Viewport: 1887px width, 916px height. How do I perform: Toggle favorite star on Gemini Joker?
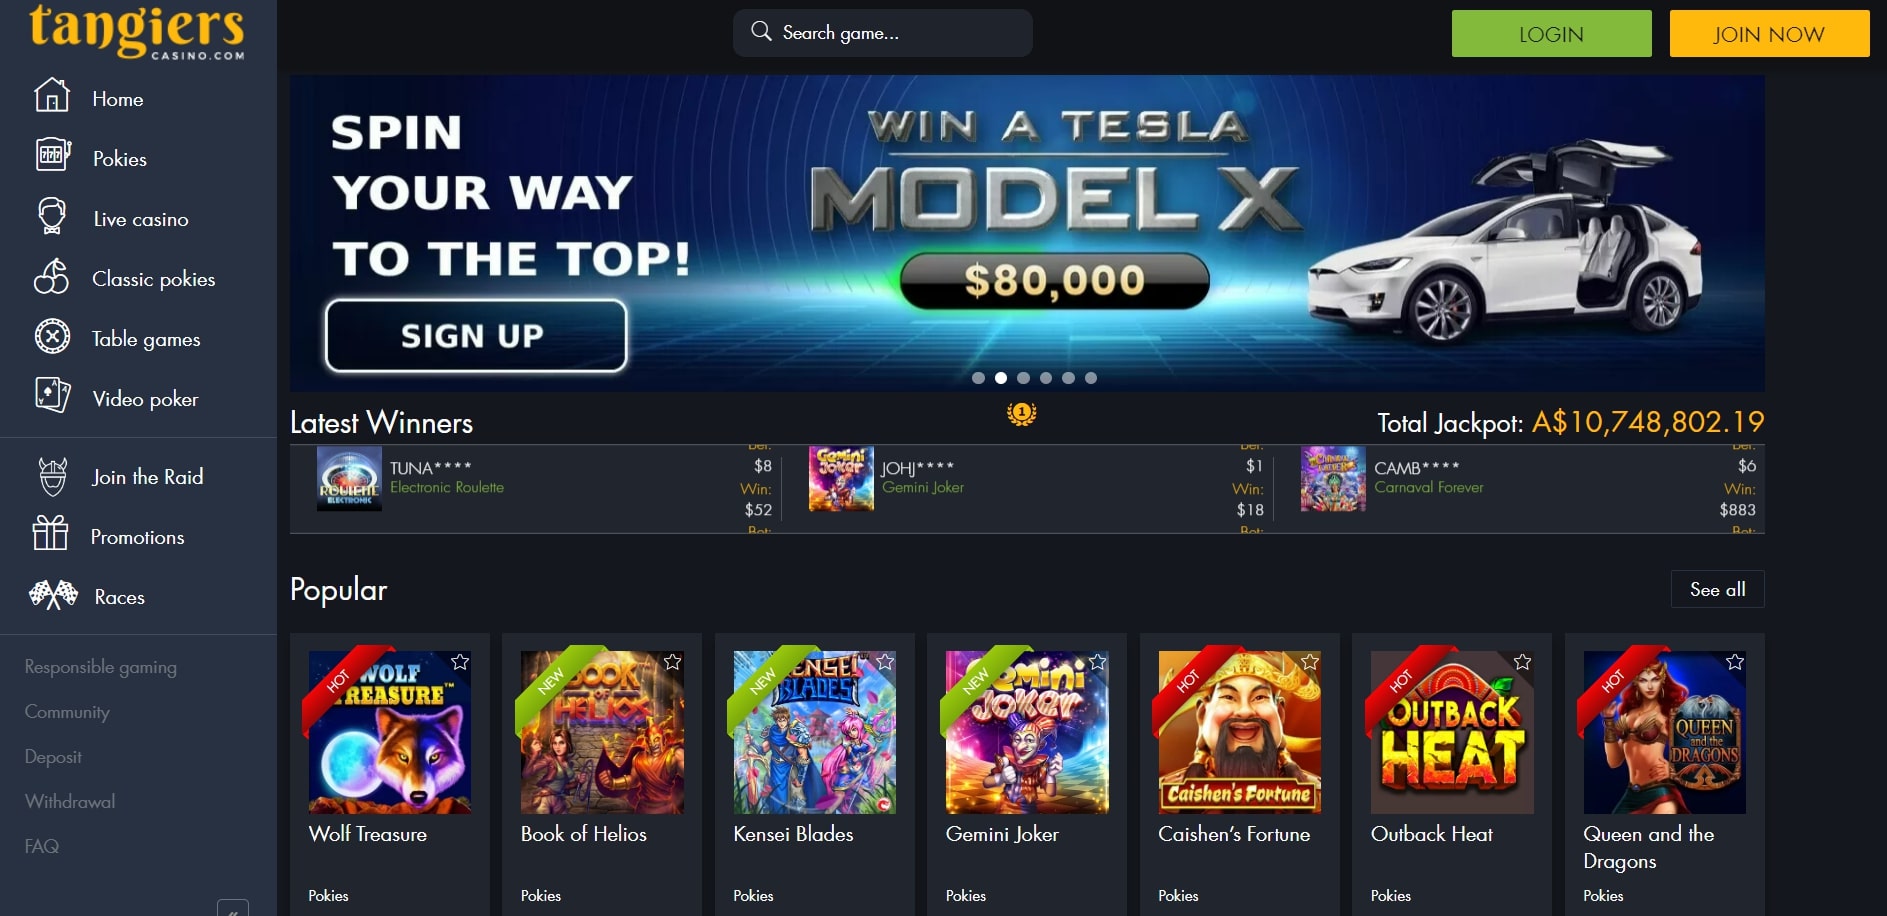(x=1097, y=662)
